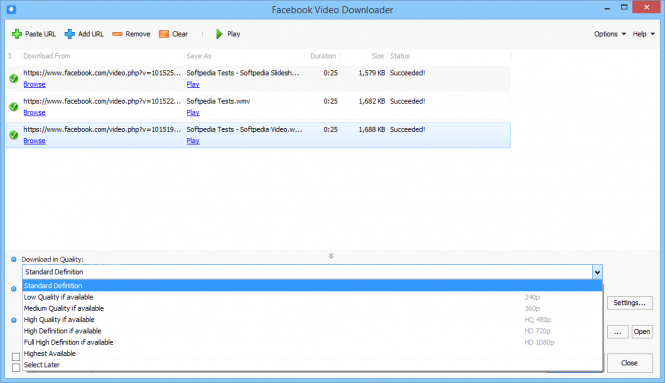The image size is (665, 383).
Task: Click Browse link for the 1,688 KB video
Action: point(34,141)
